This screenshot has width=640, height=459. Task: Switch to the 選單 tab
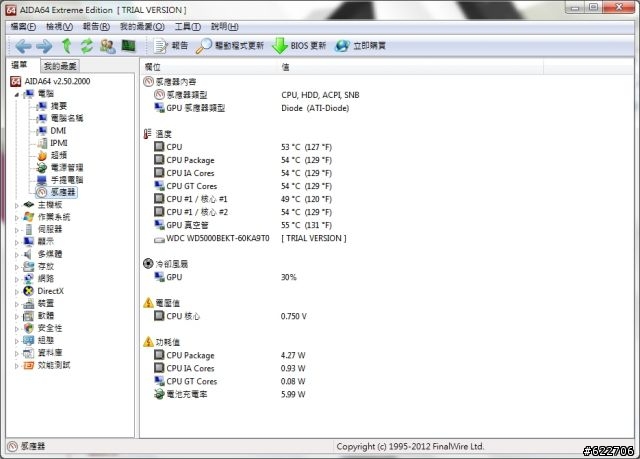pyautogui.click(x=19, y=65)
